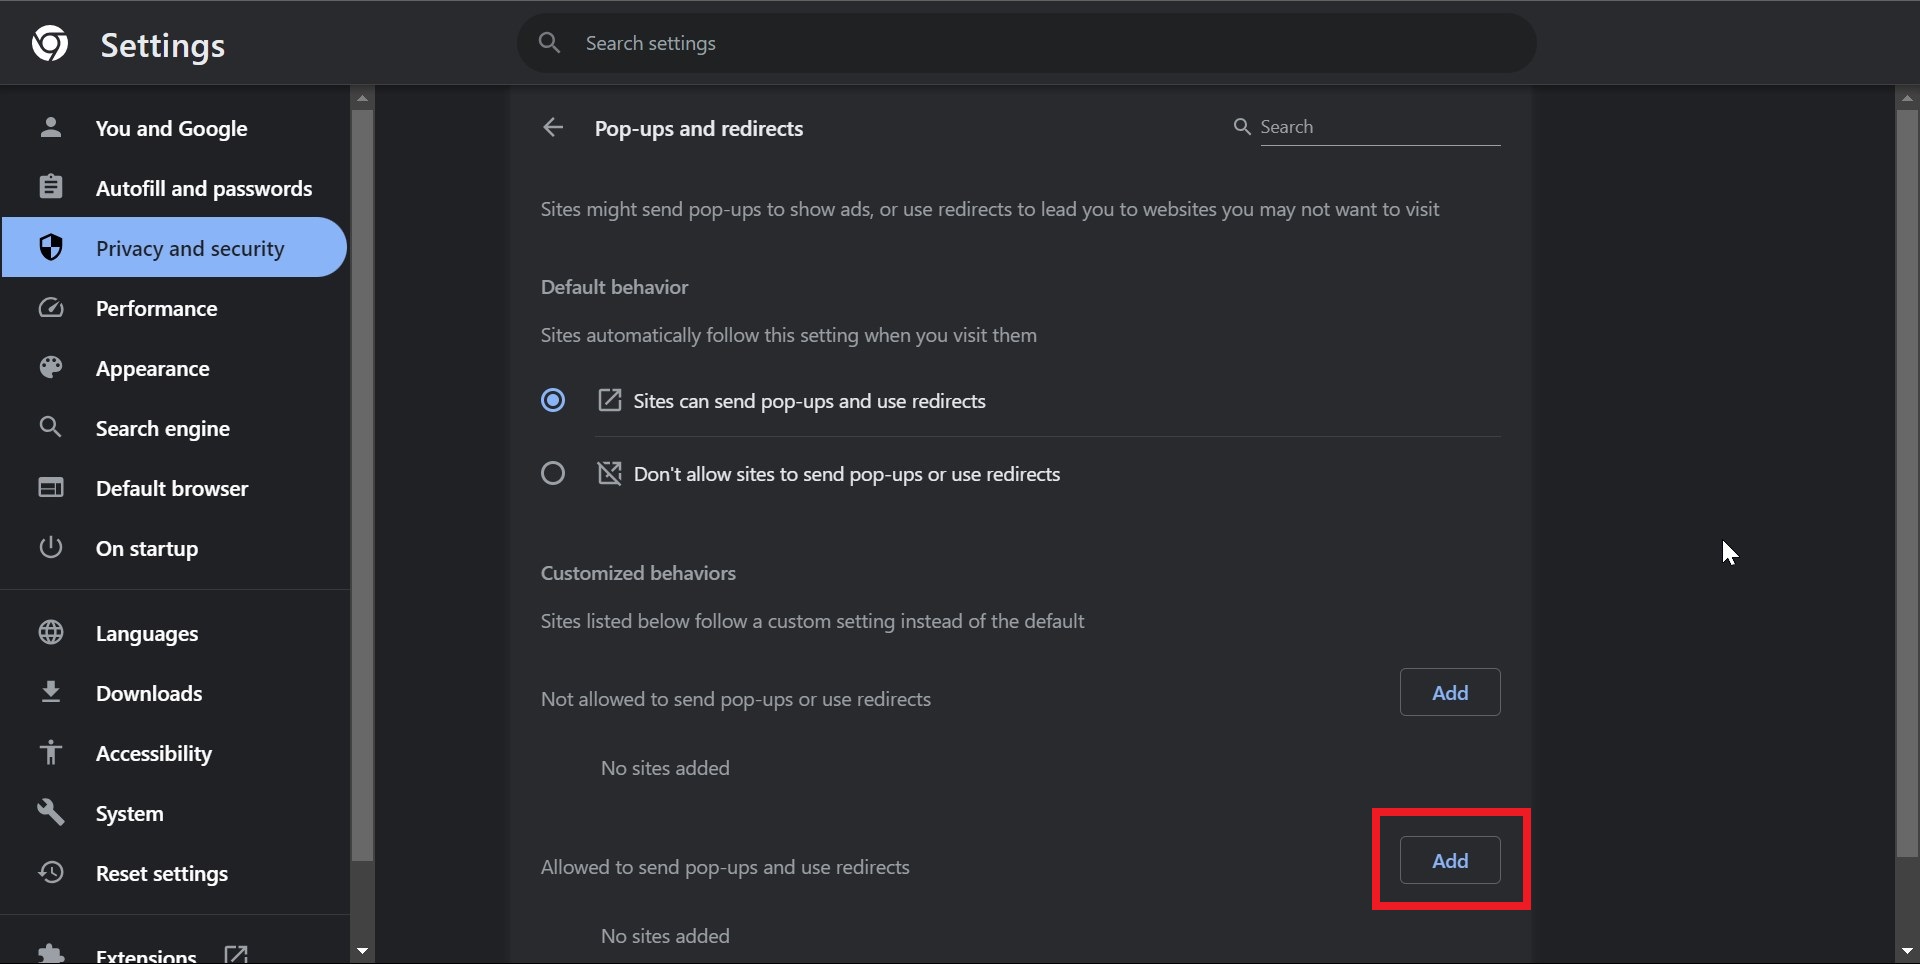Screen dimensions: 1920x964
Task: Select 'Sites can send pop-ups' radio button
Action: 553,401
